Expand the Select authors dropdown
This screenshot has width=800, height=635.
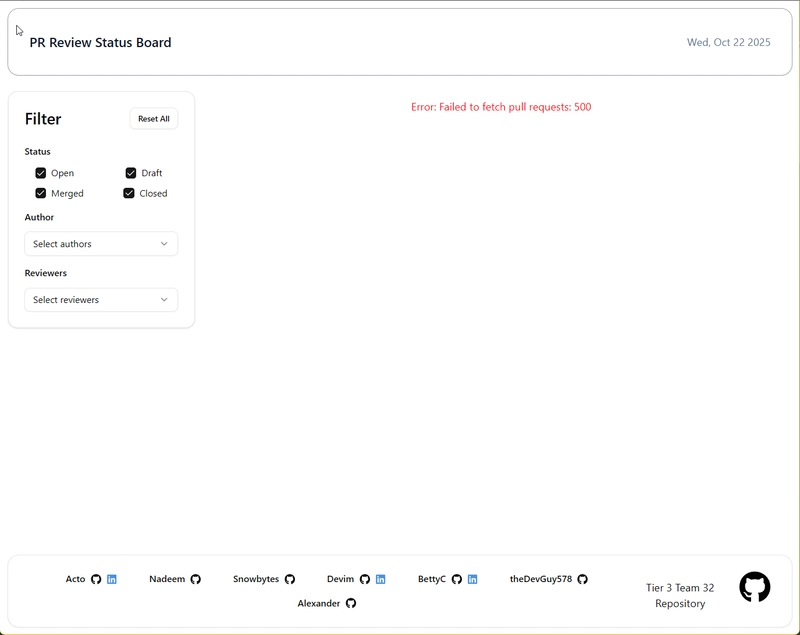(x=101, y=244)
